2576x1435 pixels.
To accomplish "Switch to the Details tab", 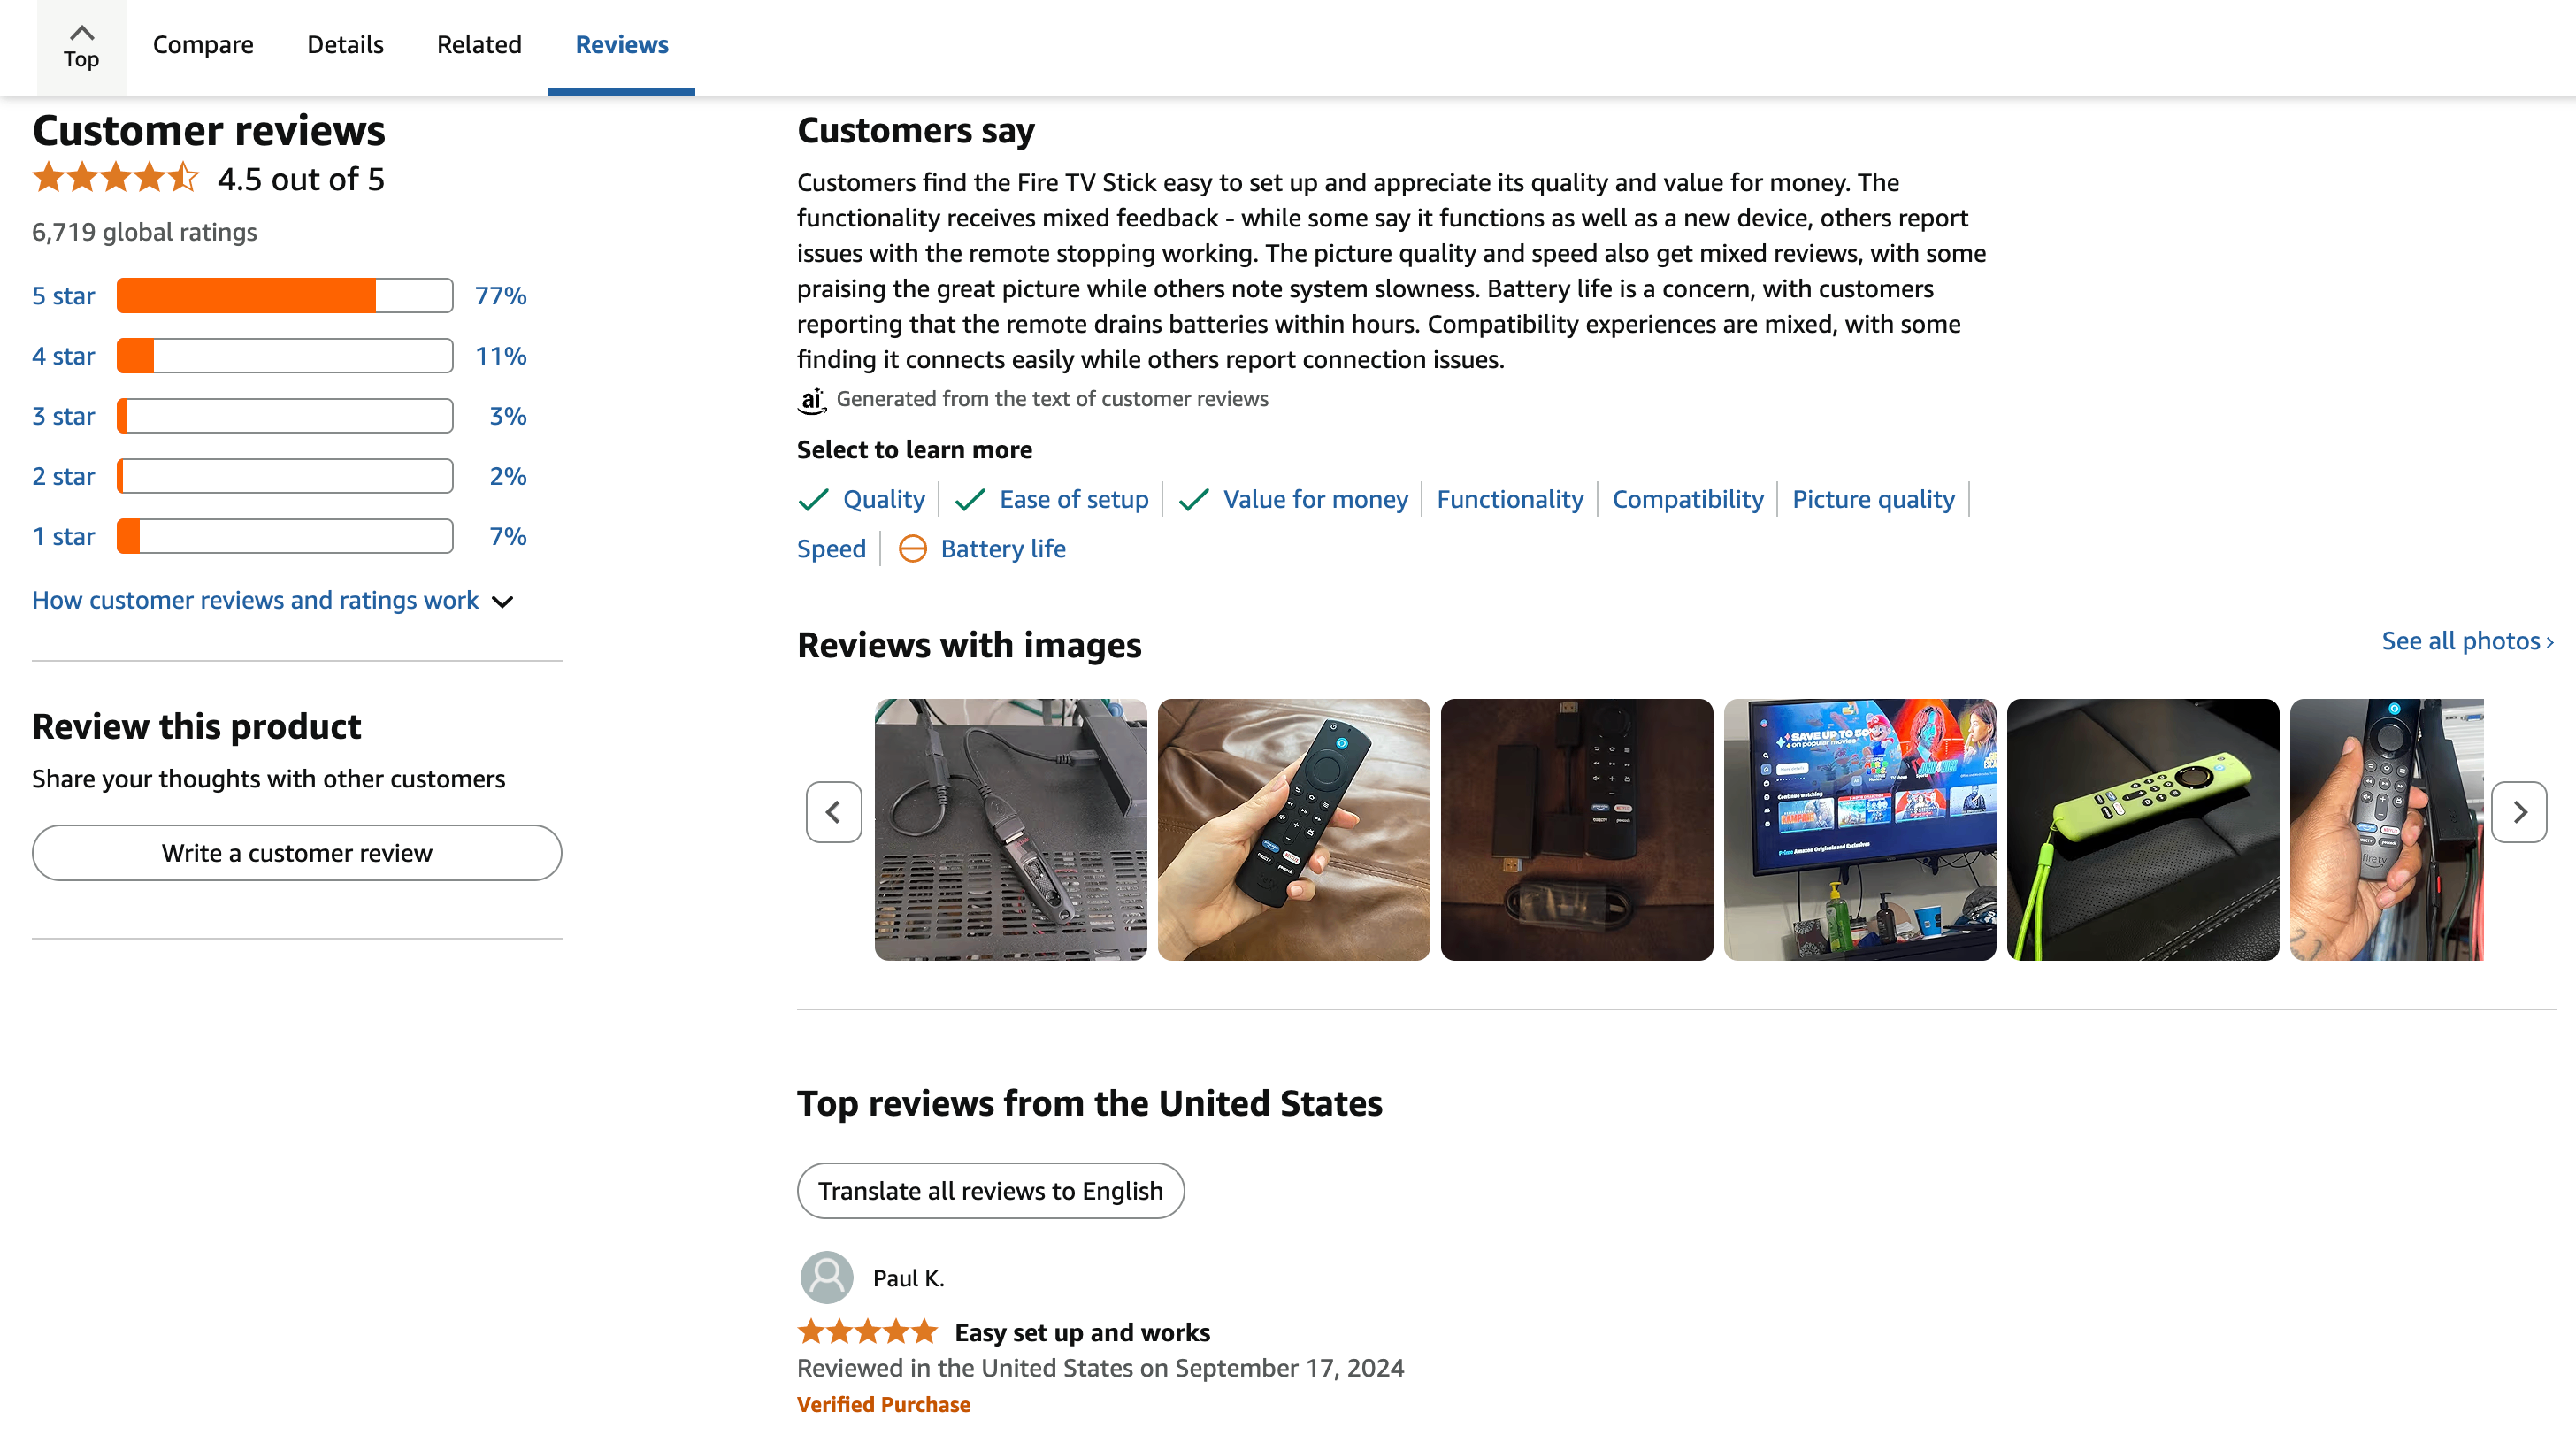I will coord(344,44).
